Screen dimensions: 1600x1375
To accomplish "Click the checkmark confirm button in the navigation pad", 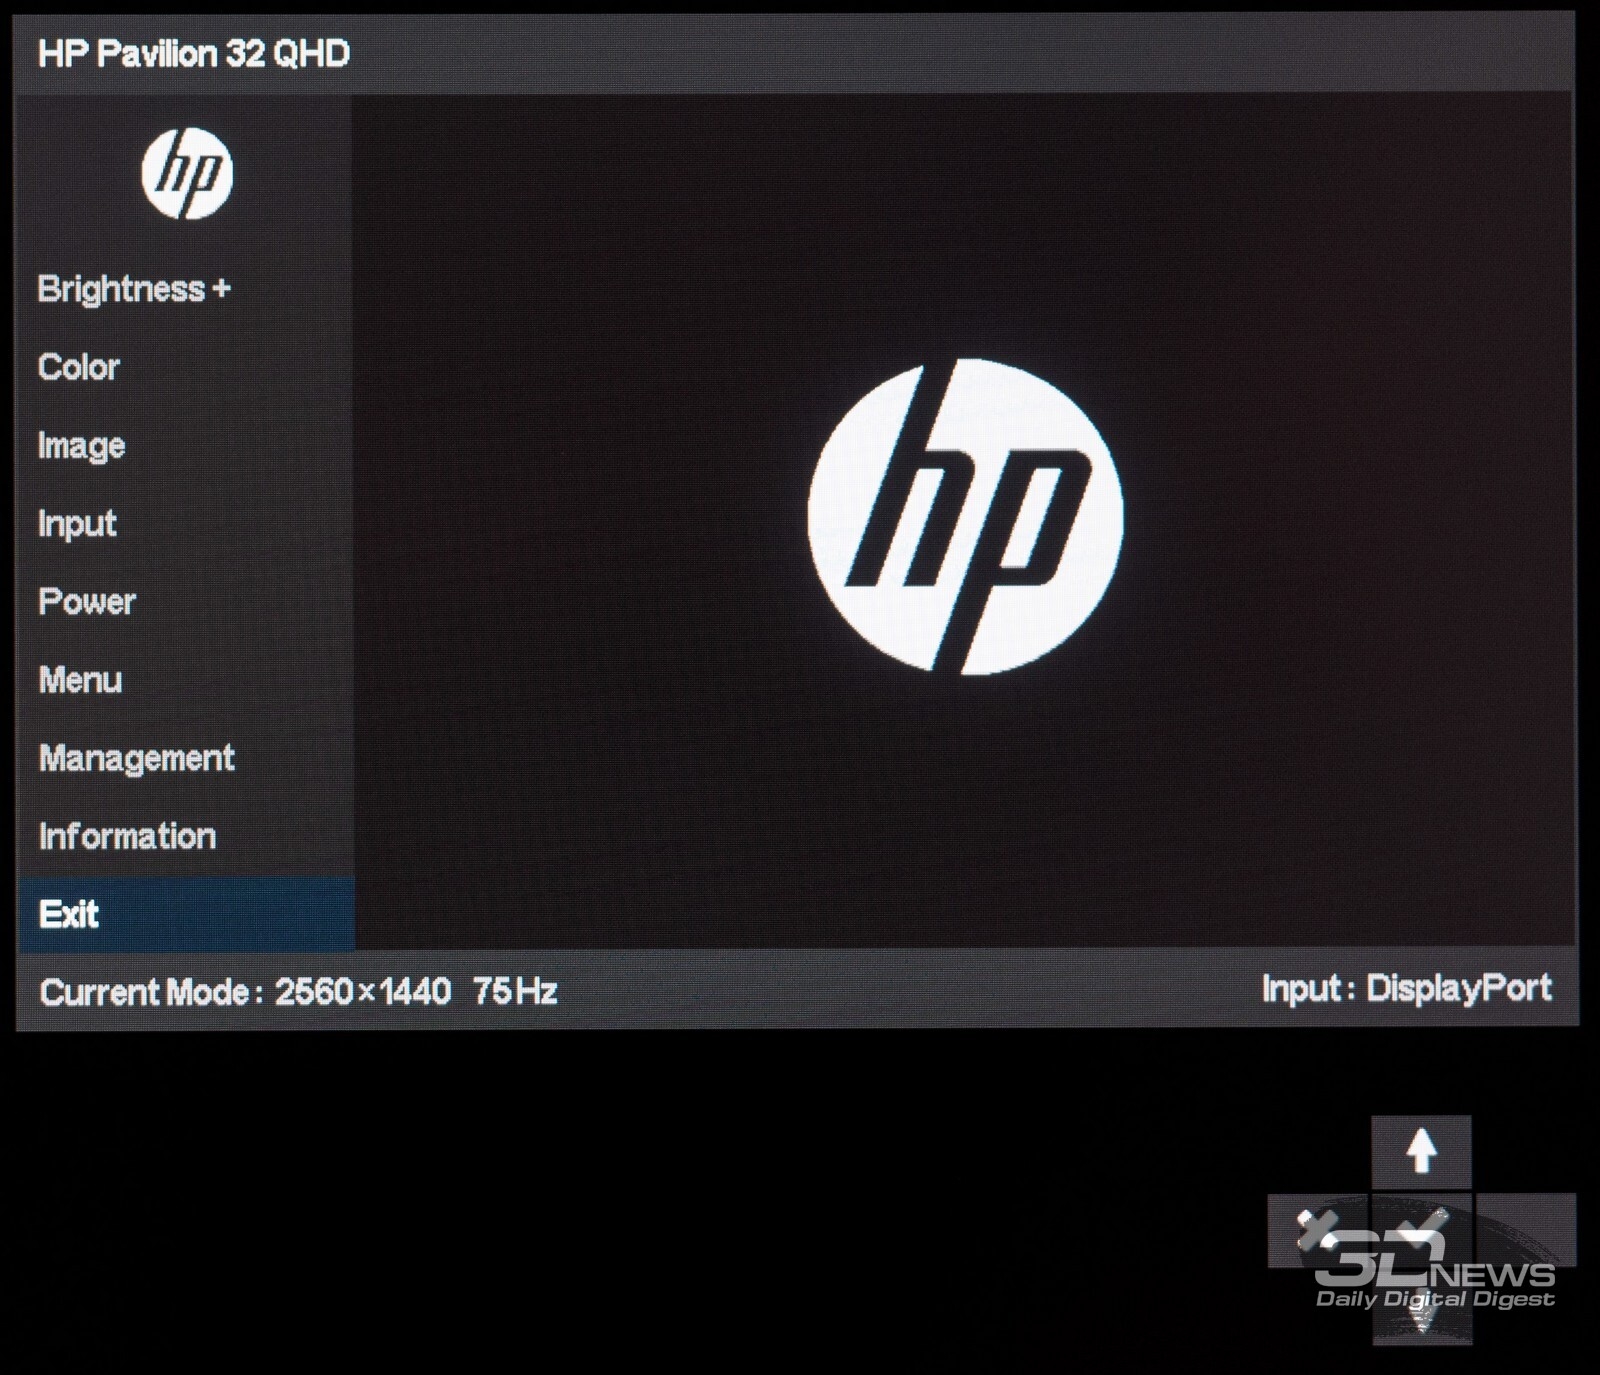I will coord(1421,1231).
